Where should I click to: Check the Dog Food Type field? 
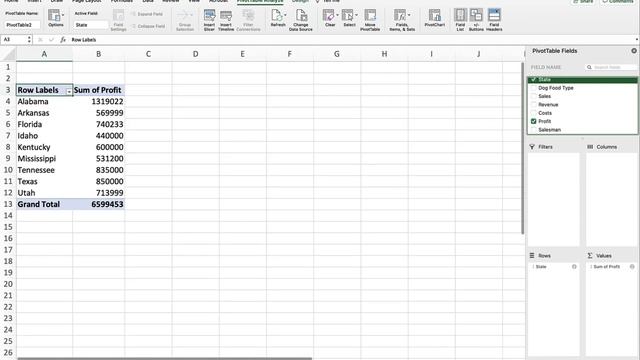pos(533,88)
